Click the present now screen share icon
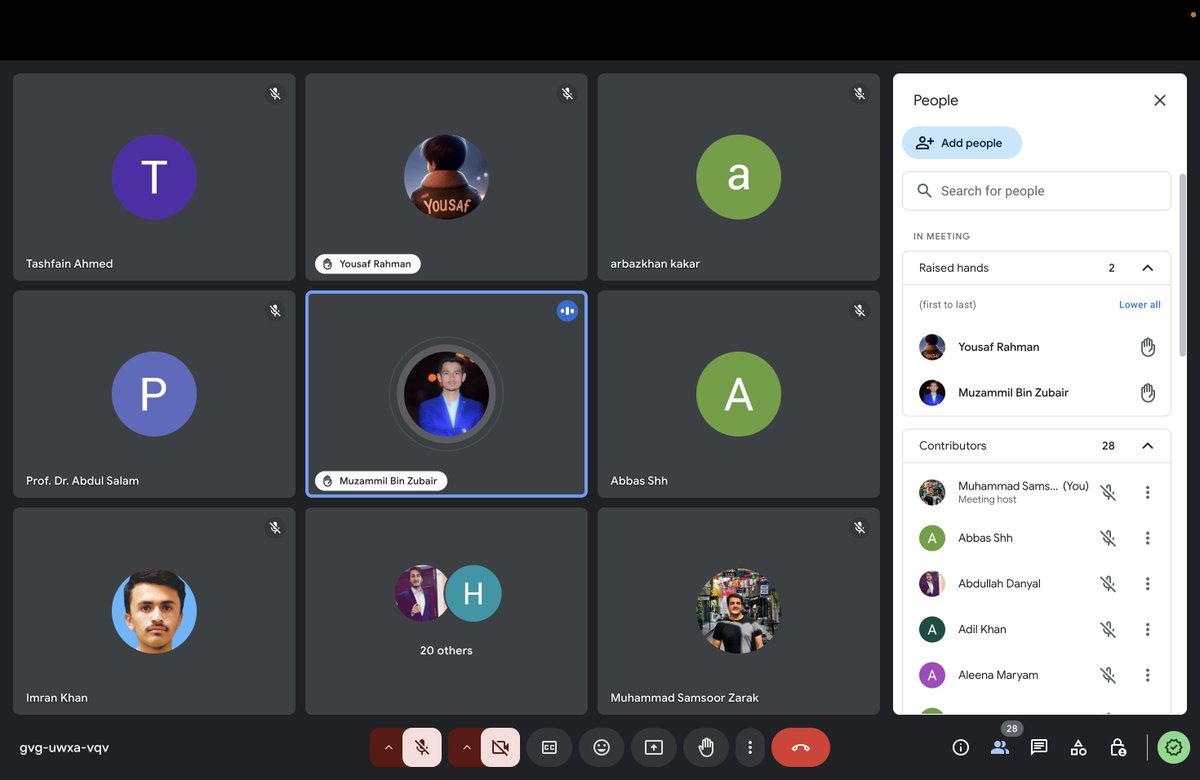 pyautogui.click(x=653, y=747)
